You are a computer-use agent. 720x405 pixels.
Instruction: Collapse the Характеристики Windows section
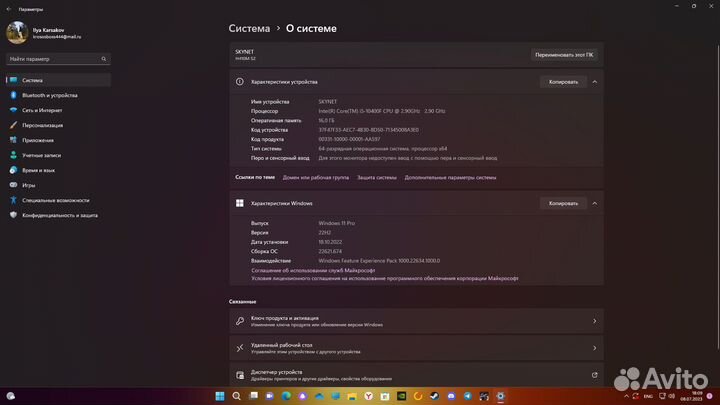(x=594, y=203)
